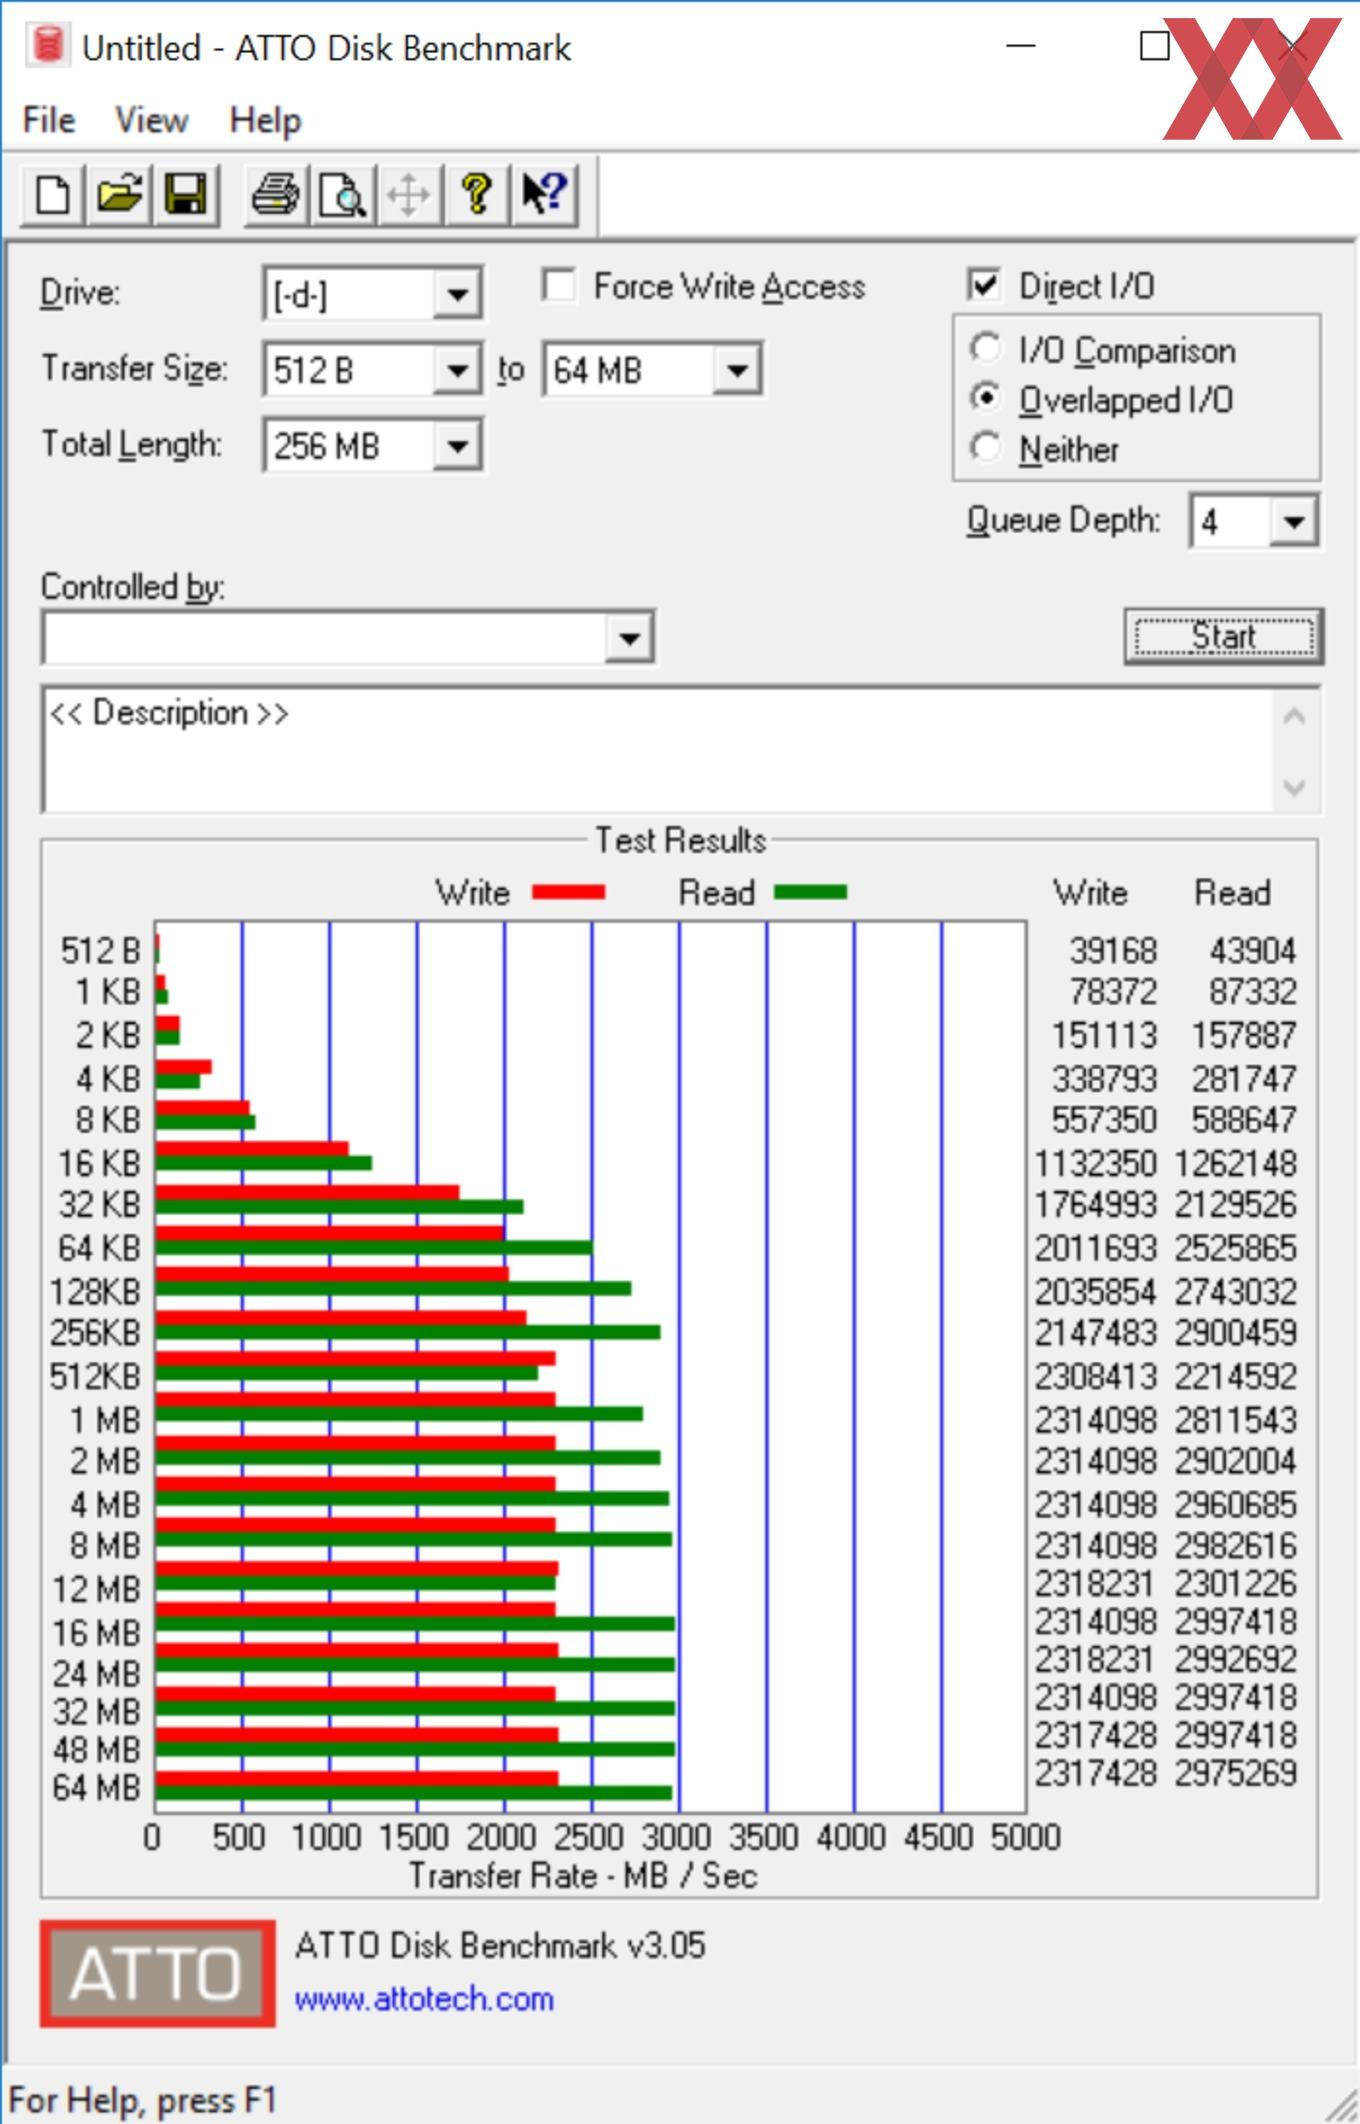Enable Force Write Access checkbox
Screen dimensions: 1360x2124
558,285
